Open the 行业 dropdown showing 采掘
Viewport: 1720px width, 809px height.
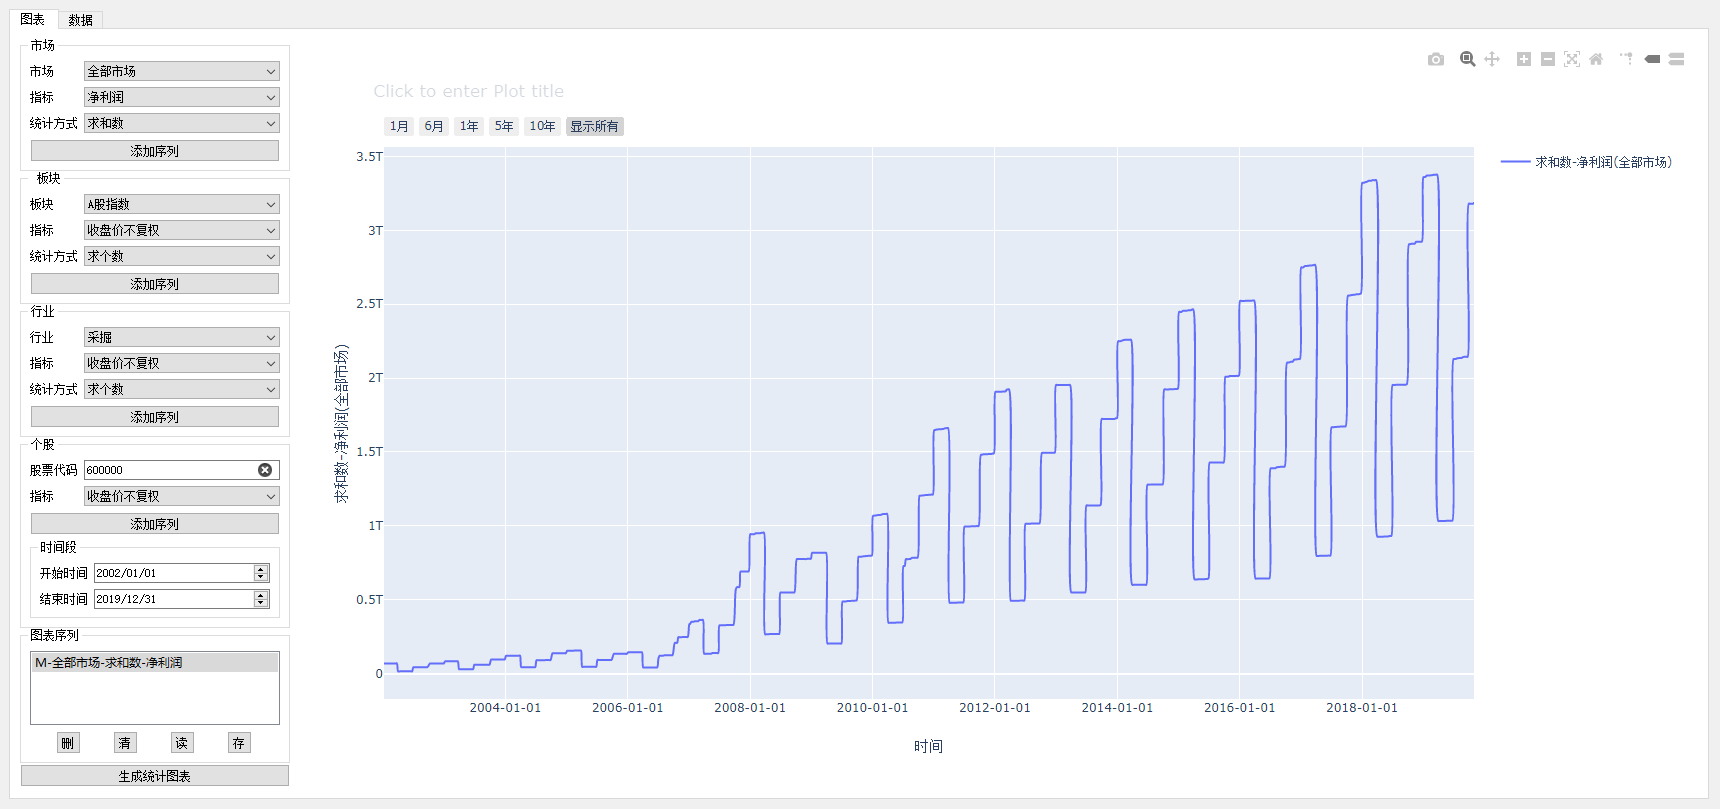coord(181,337)
